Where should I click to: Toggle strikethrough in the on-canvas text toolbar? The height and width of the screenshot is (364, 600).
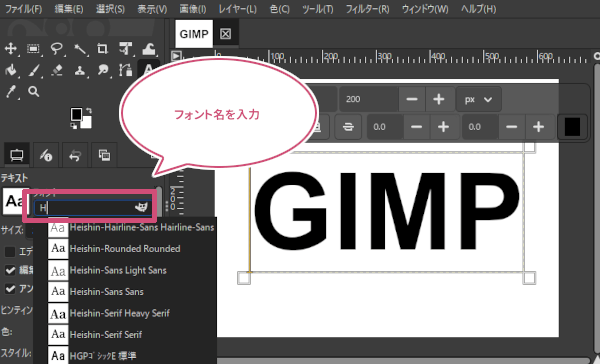pos(348,127)
